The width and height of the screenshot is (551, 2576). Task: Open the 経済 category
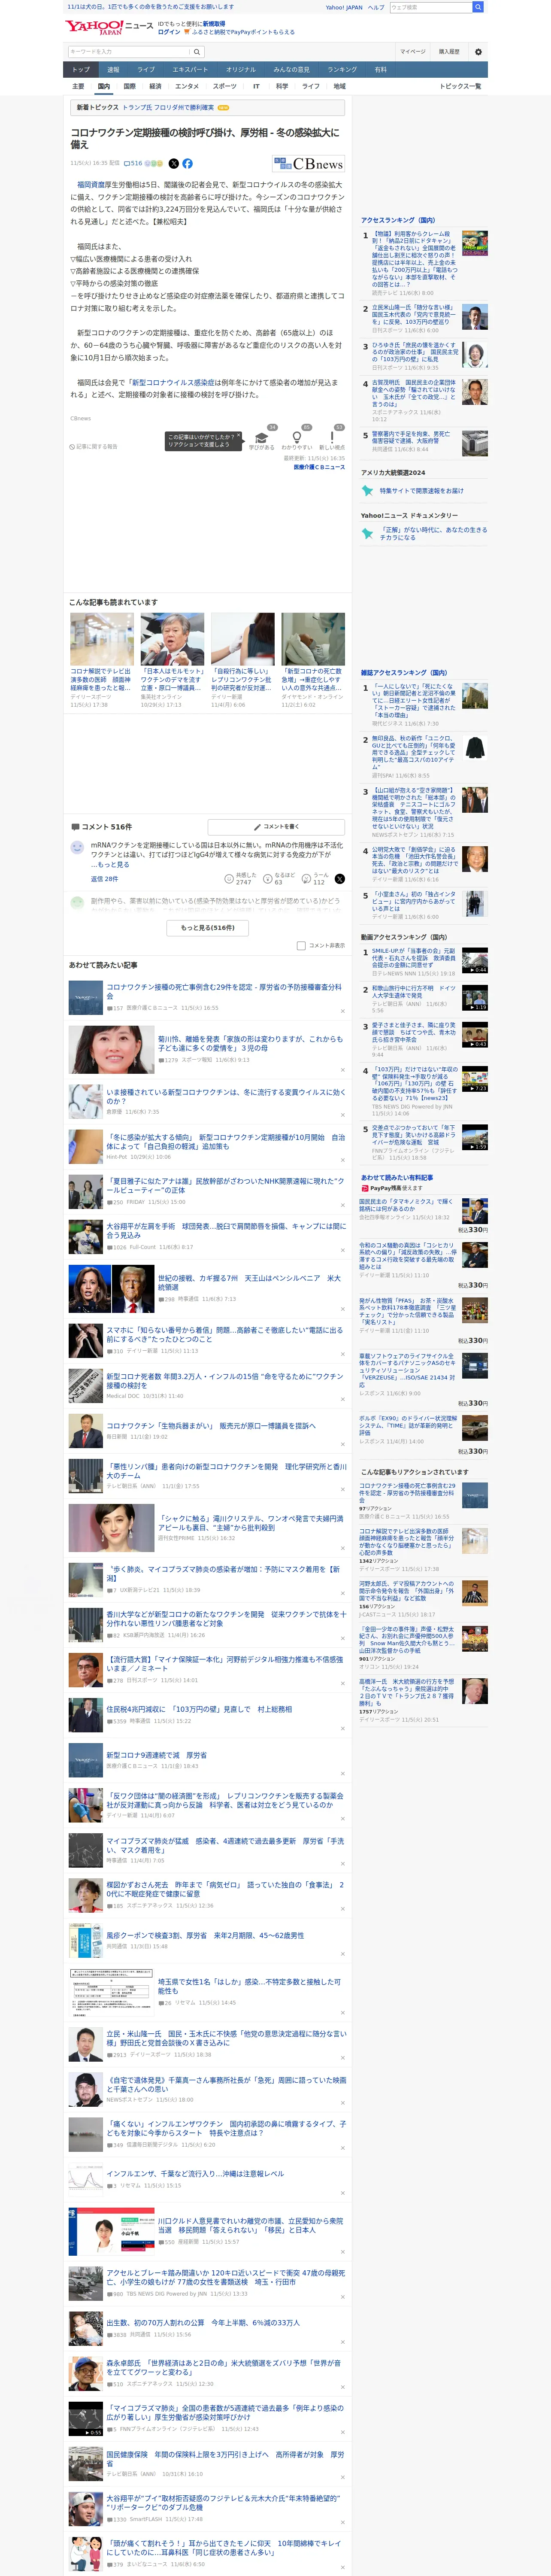point(155,86)
